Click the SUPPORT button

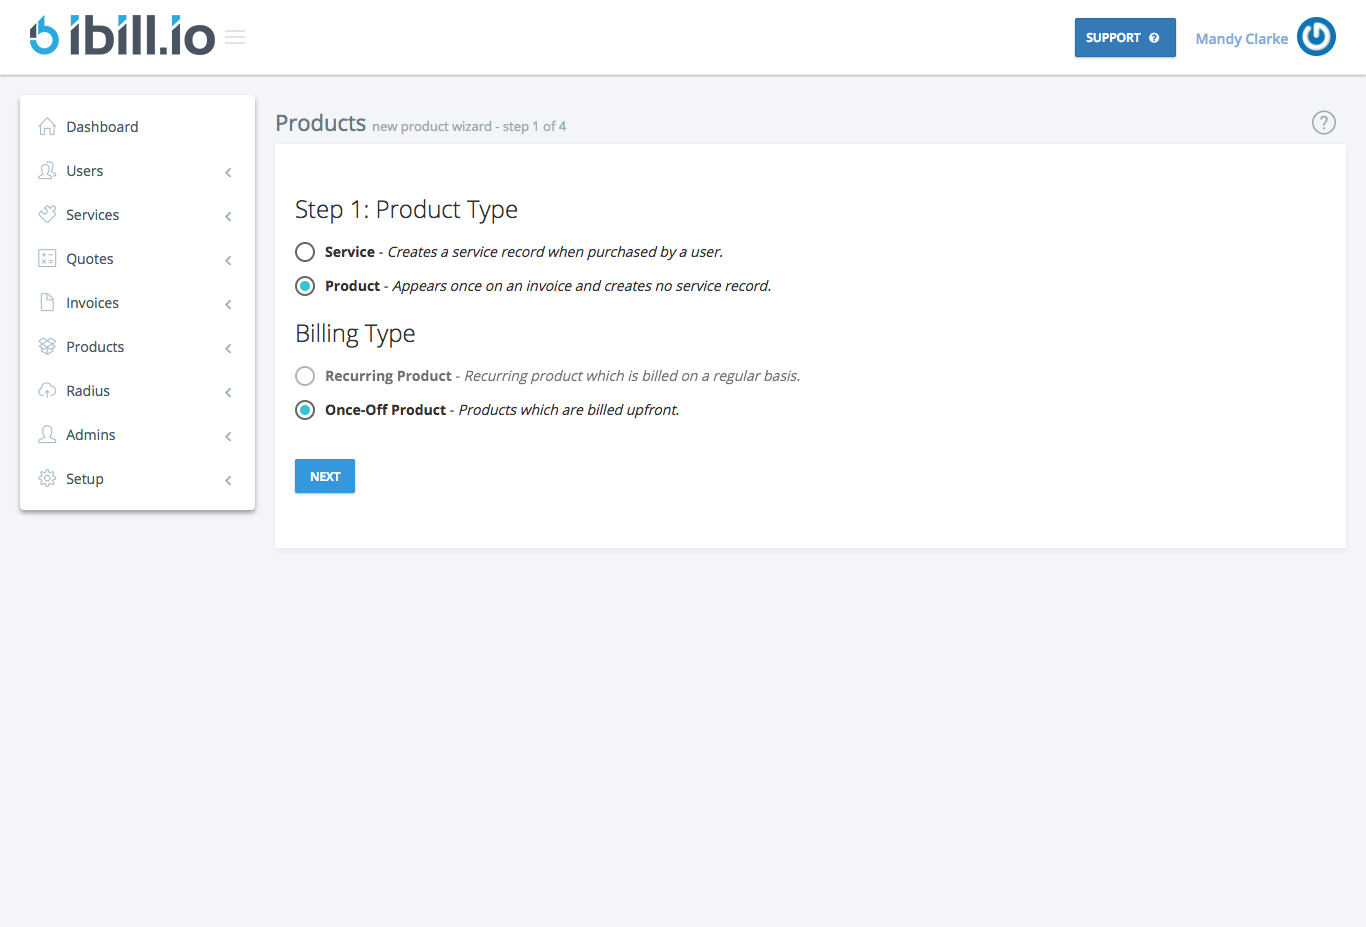(1124, 36)
